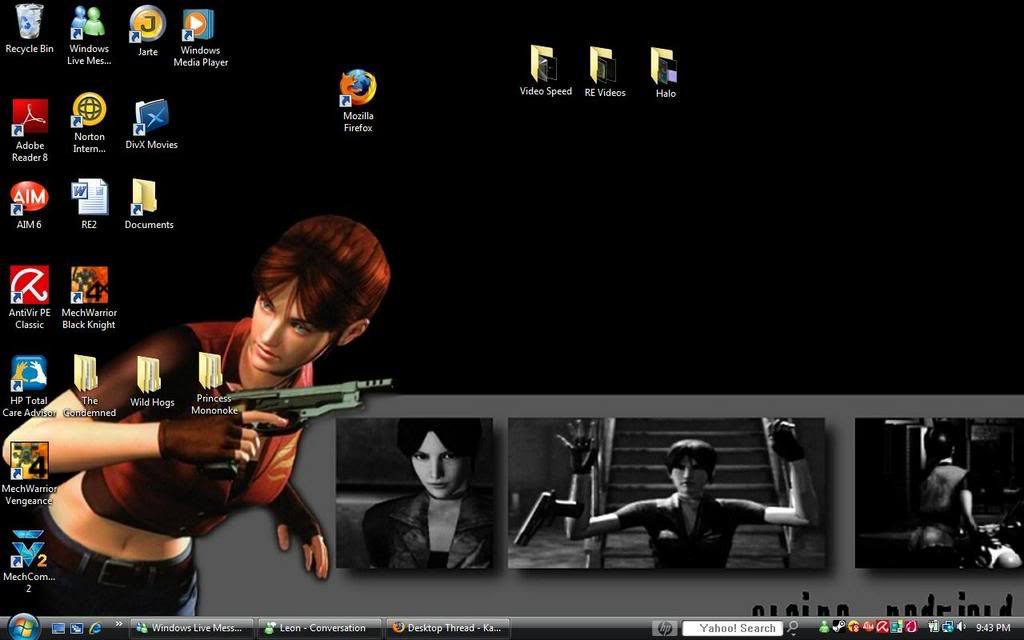
Task: Click the HP logo button on the taskbar
Action: [x=665, y=628]
